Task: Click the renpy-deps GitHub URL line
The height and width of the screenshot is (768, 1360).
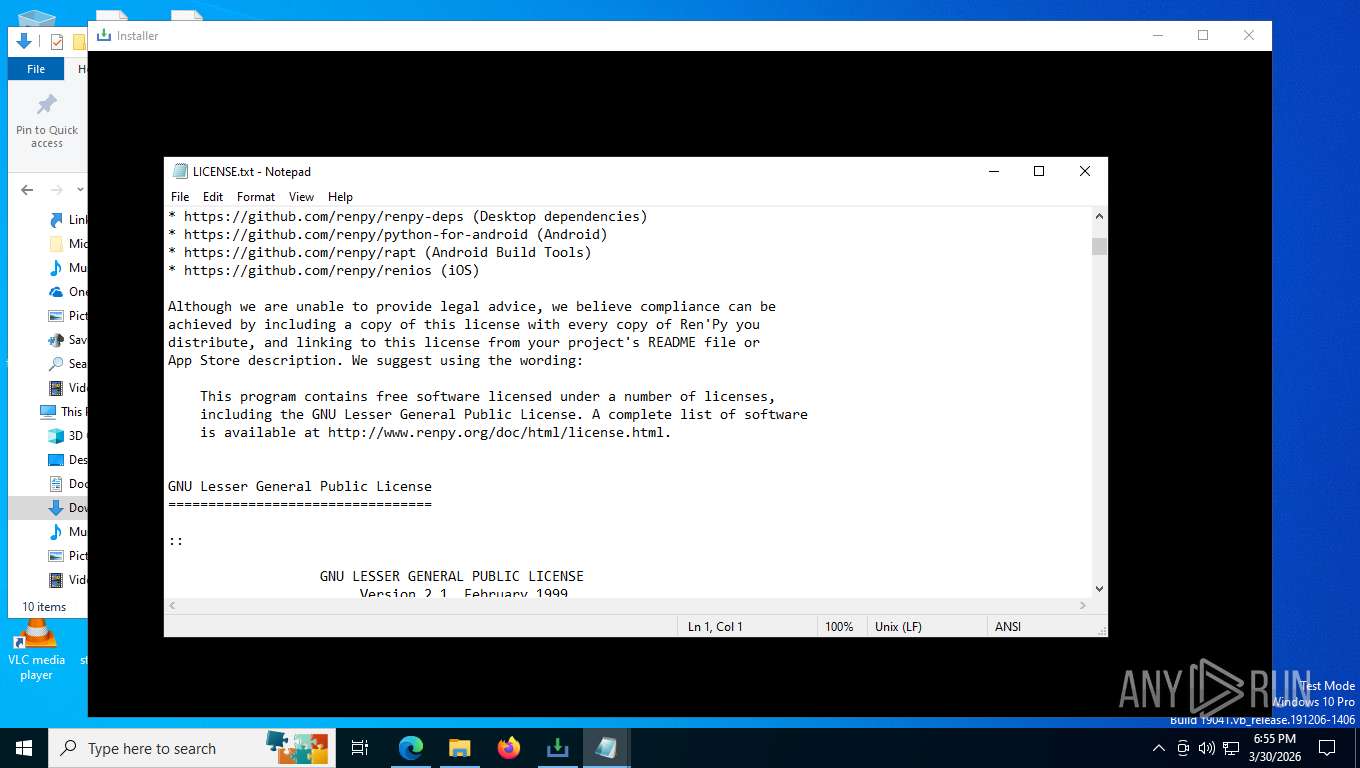Action: click(408, 216)
